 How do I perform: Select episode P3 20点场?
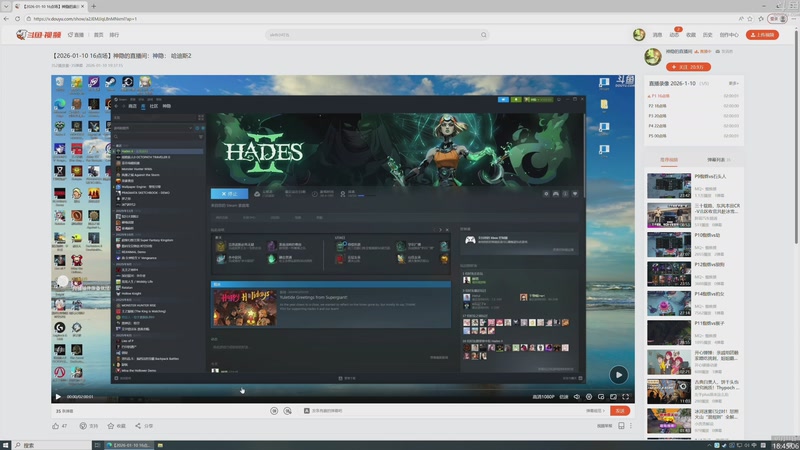pos(693,116)
